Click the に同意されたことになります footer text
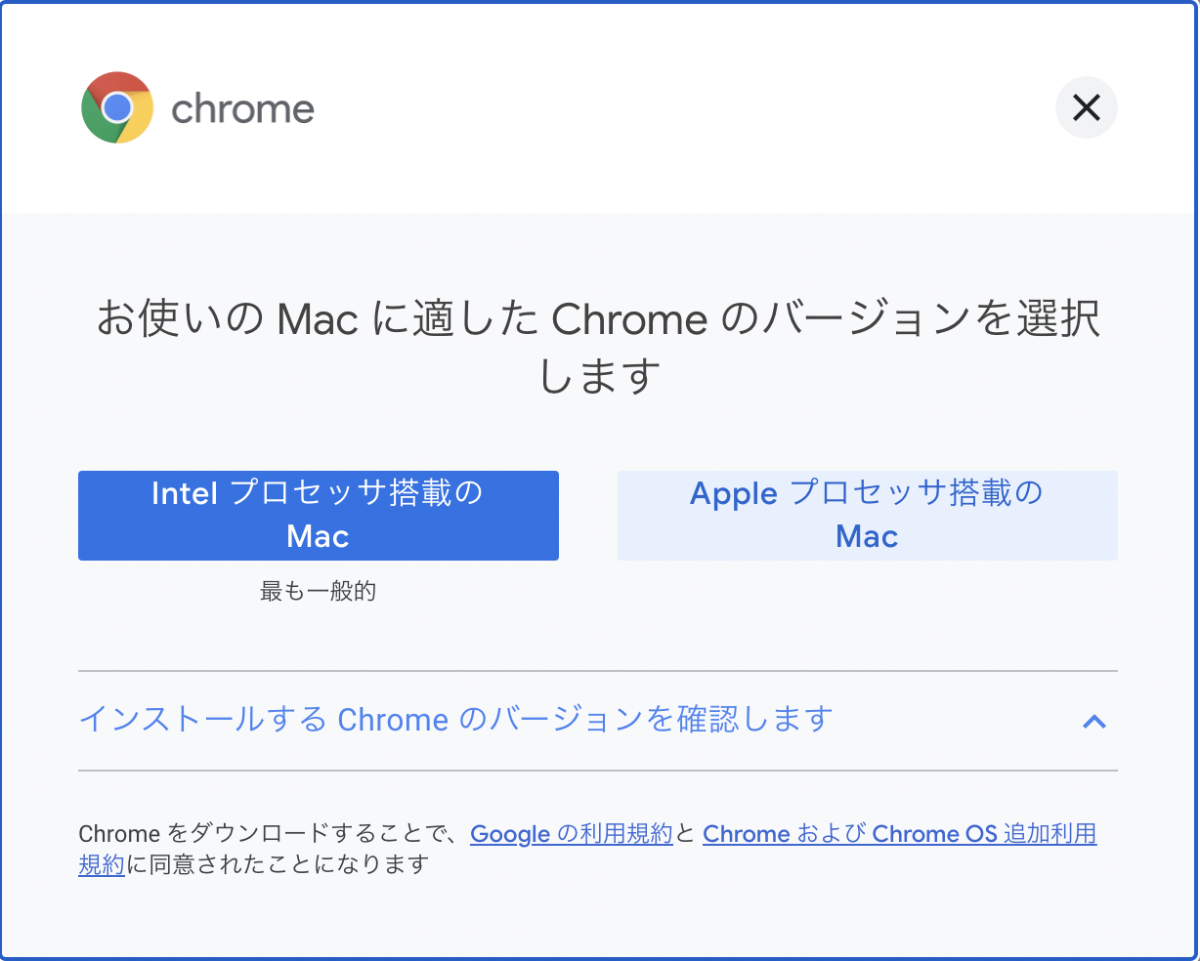This screenshot has width=1200, height=961. pyautogui.click(x=277, y=865)
